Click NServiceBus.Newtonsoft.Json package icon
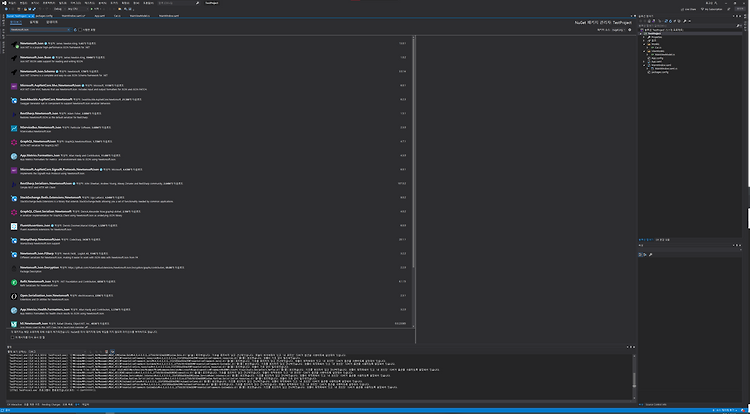The width and height of the screenshot is (750, 414). pyautogui.click(x=14, y=129)
